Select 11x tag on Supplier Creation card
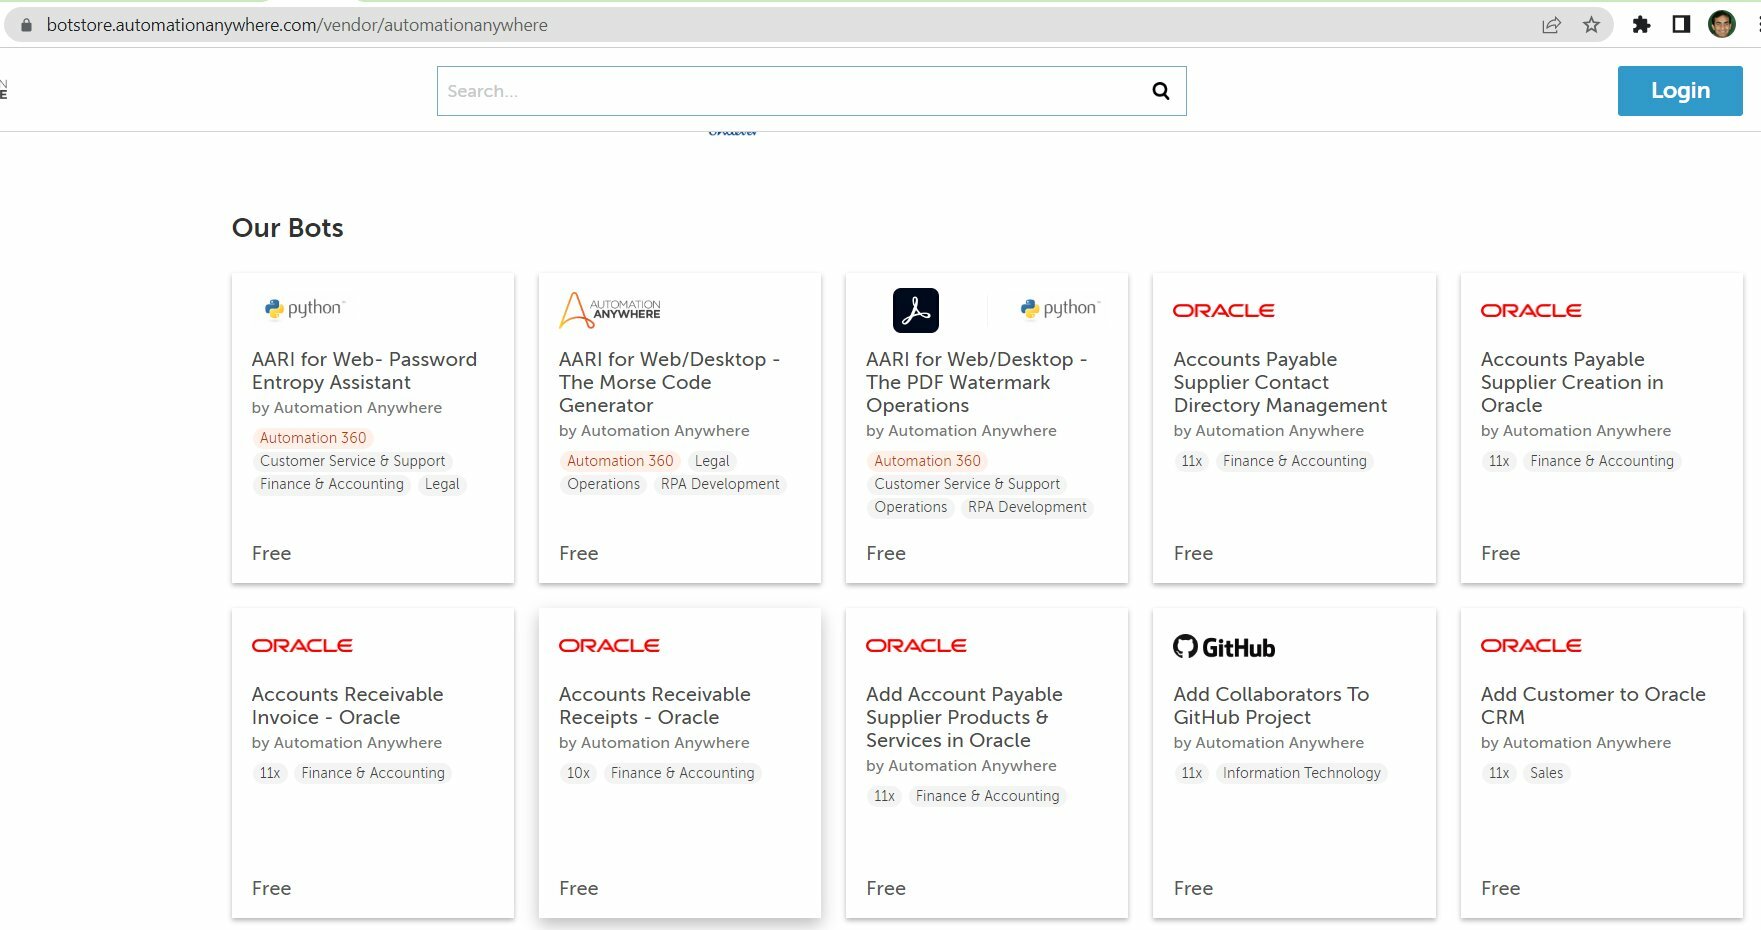The width and height of the screenshot is (1761, 930). click(1498, 461)
